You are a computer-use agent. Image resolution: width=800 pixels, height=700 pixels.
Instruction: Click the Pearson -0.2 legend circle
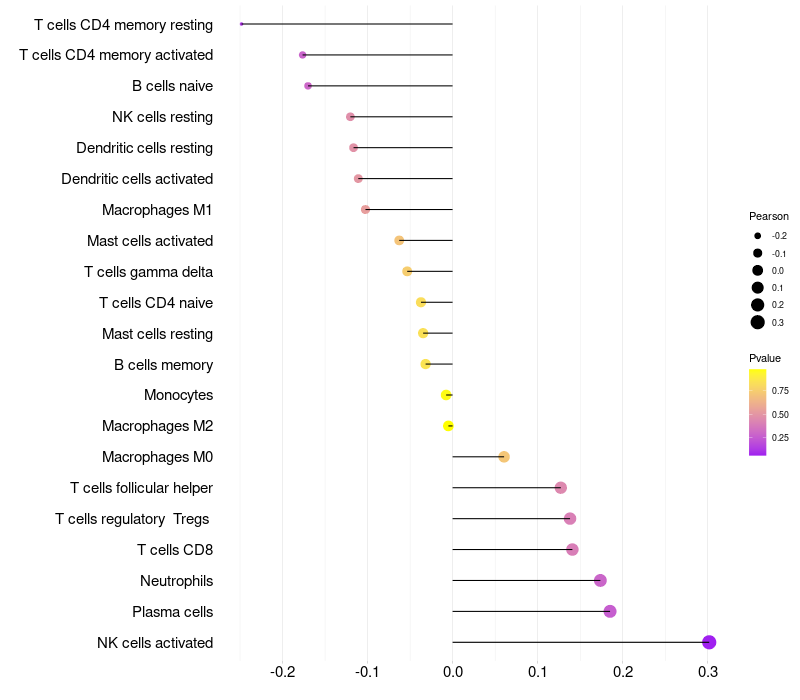coord(758,236)
